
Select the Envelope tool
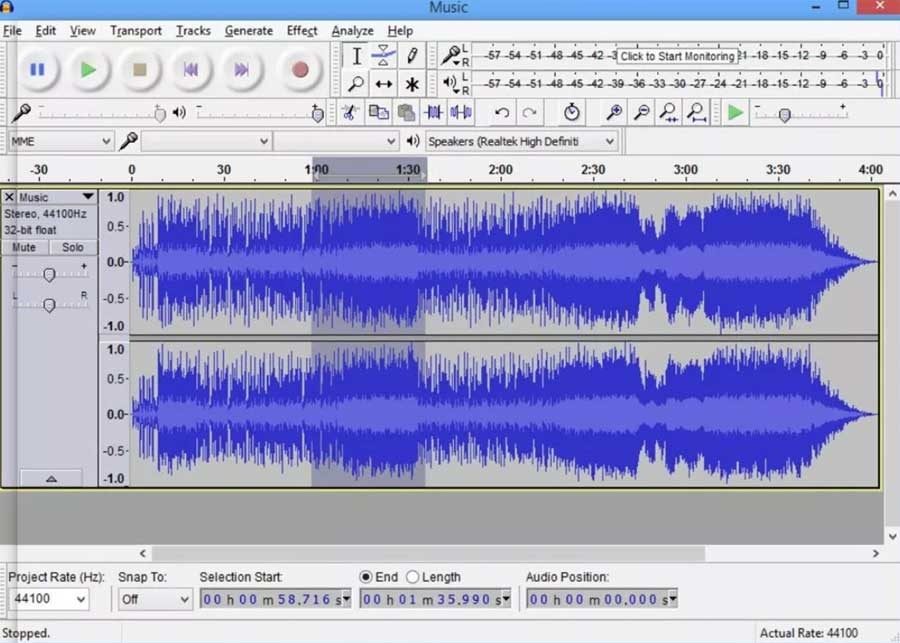[x=383, y=56]
